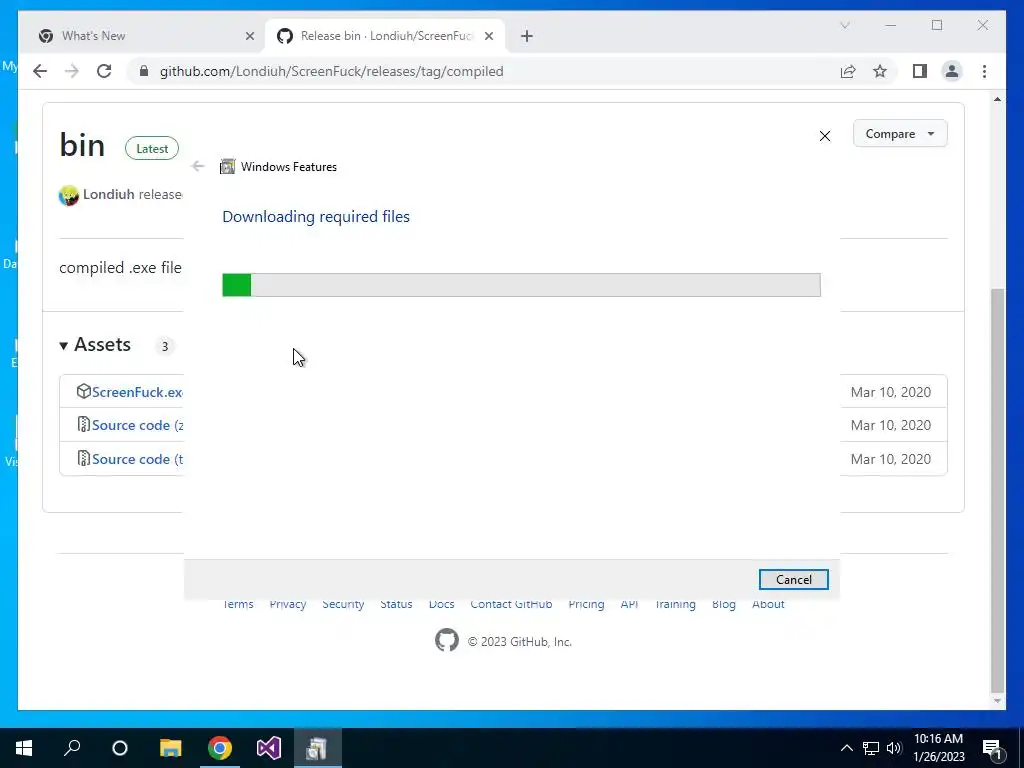Open the Londiuh profile link
This screenshot has height=768, width=1024.
tap(108, 195)
